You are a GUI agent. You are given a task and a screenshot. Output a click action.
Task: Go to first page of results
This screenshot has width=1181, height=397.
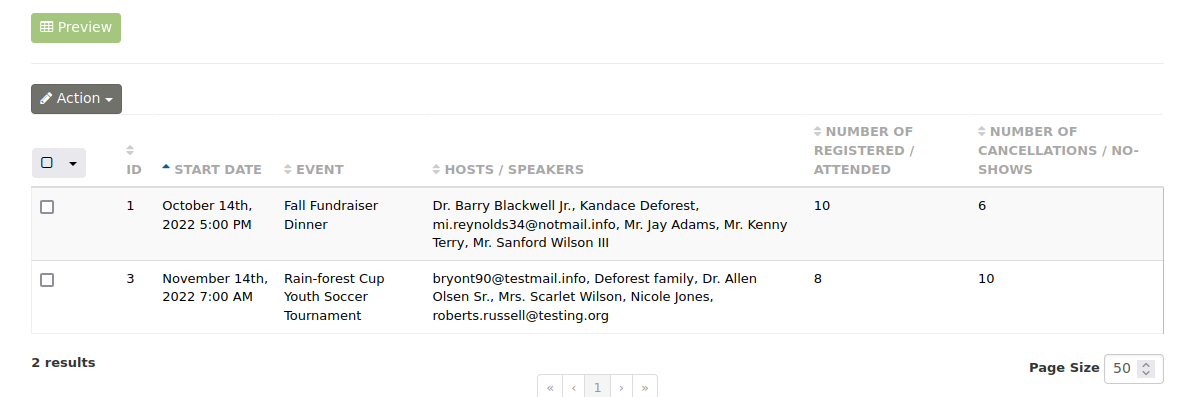point(550,387)
